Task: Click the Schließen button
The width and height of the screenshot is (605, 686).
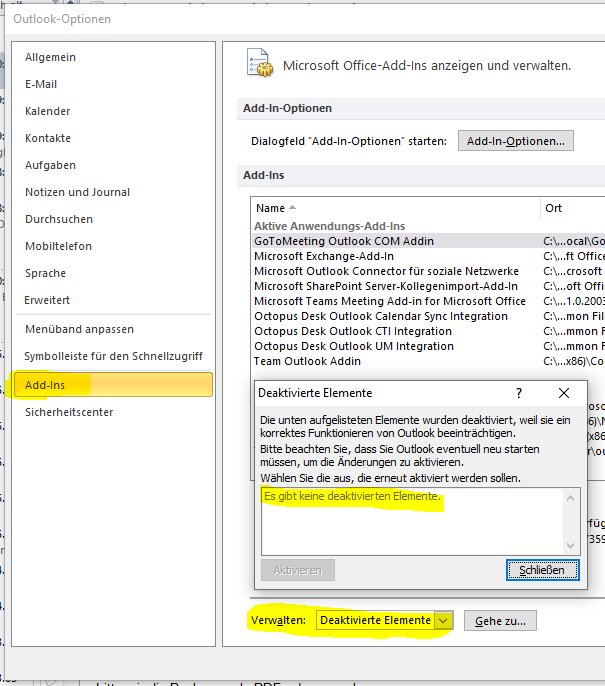Action: [542, 570]
